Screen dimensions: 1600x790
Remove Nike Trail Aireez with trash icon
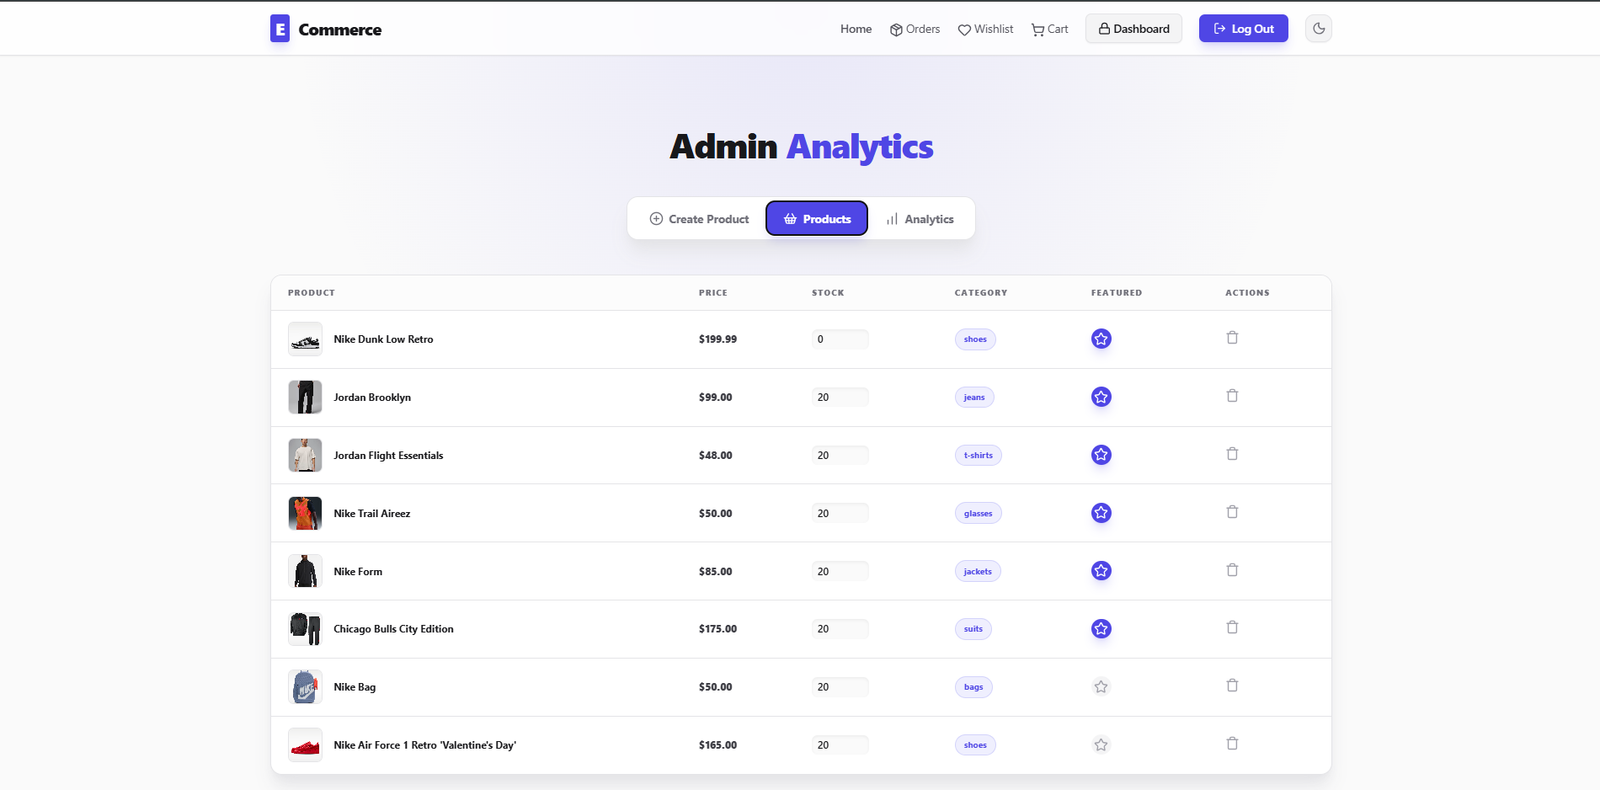coord(1232,512)
